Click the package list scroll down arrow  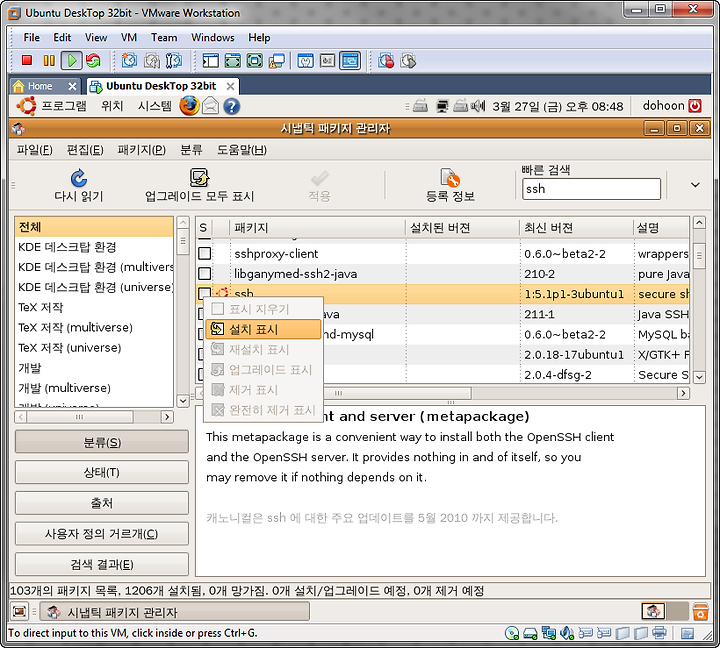(699, 377)
